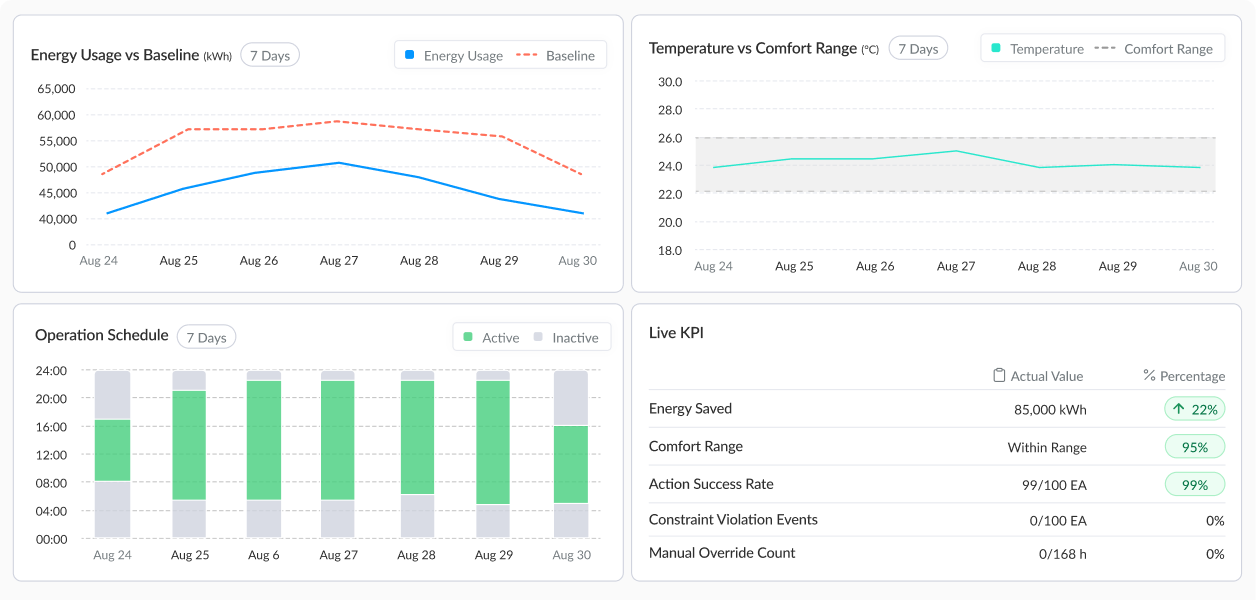
Task: Select the Manual Override Count row label
Action: pyautogui.click(x=722, y=553)
